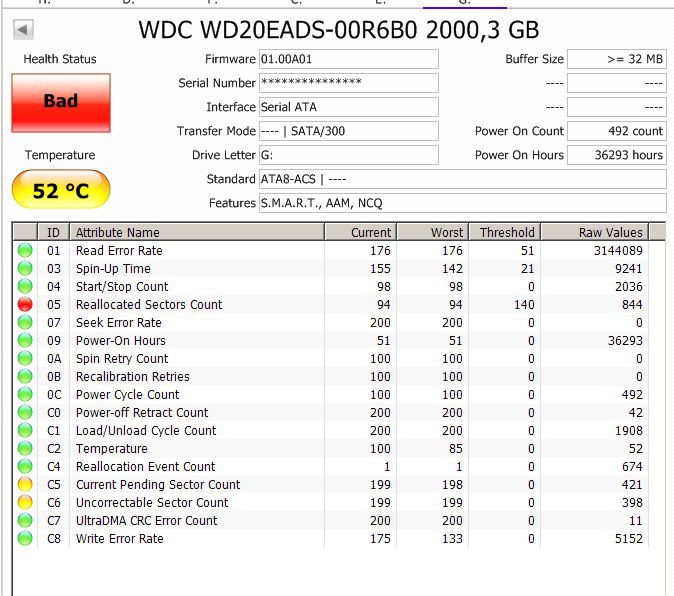Click the green status dot for Power-On Hours
The width and height of the screenshot is (674, 596).
25,340
